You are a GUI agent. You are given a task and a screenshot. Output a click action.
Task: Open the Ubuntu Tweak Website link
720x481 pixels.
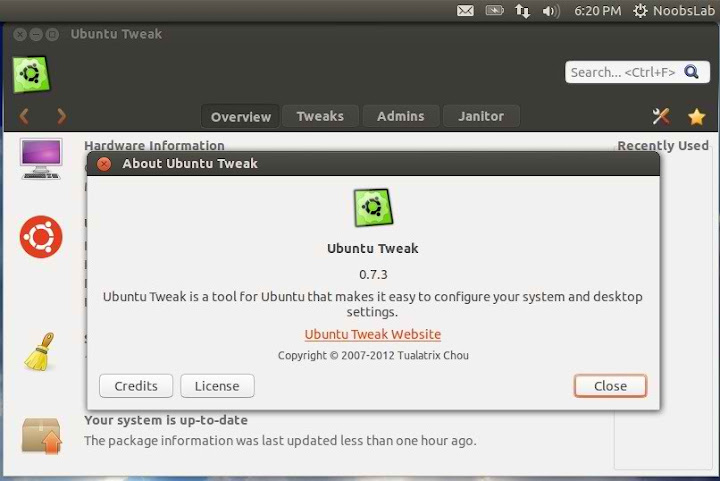(x=372, y=334)
